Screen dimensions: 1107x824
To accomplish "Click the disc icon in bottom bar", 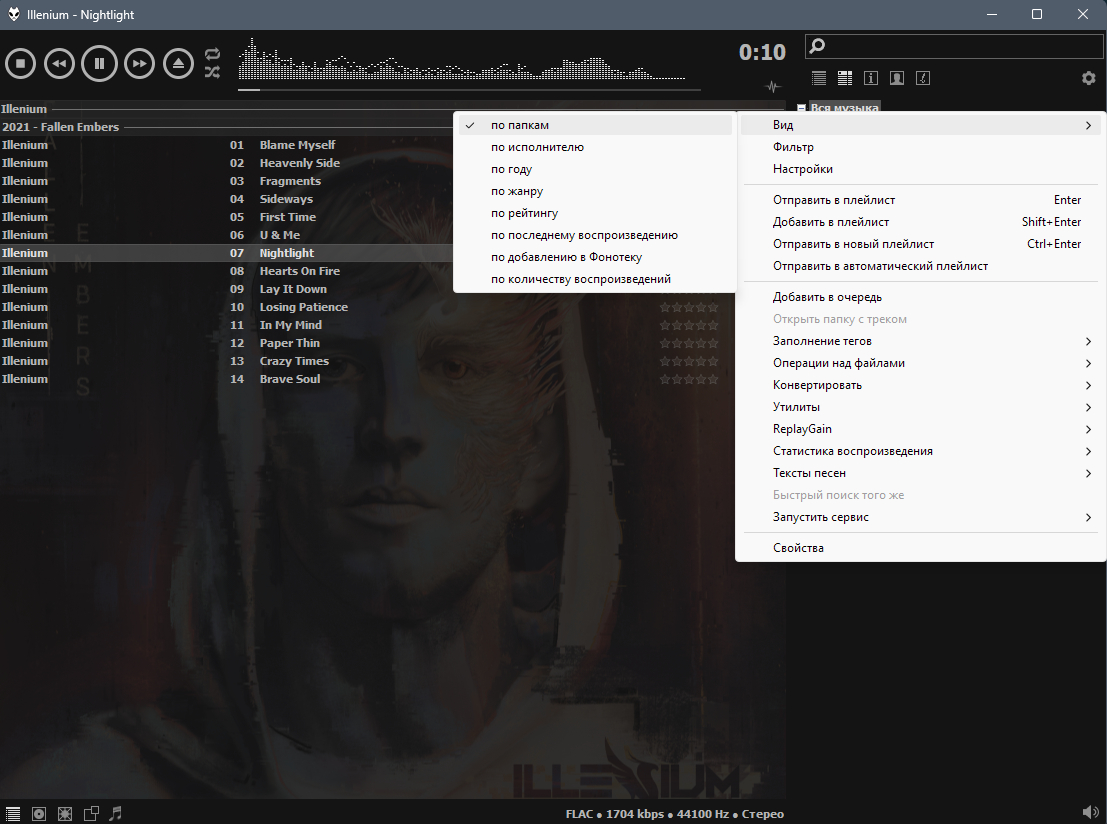I will [x=39, y=814].
